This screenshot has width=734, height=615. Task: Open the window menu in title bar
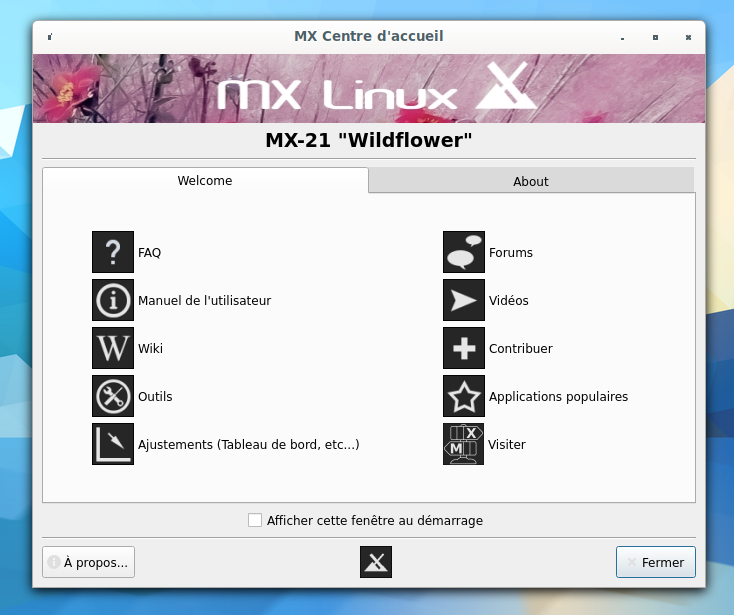point(50,37)
